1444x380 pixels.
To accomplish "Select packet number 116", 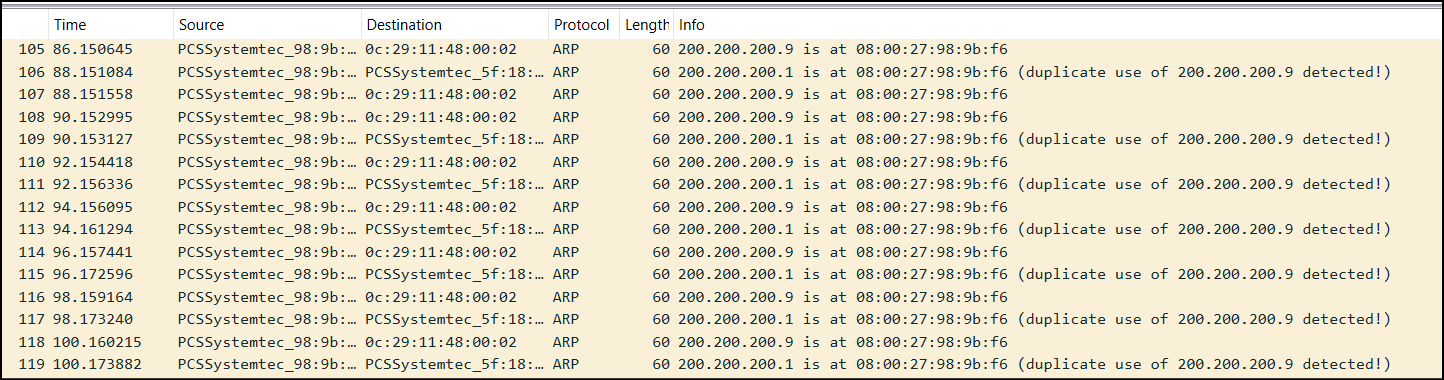I will coord(722,297).
